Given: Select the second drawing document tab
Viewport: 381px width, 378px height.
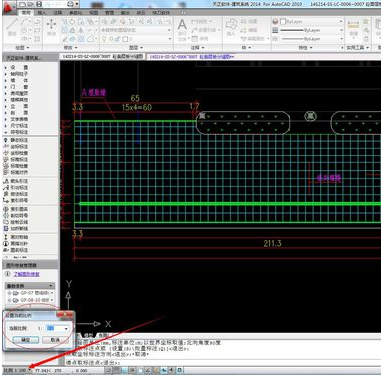Looking at the screenshot, I should pos(191,57).
